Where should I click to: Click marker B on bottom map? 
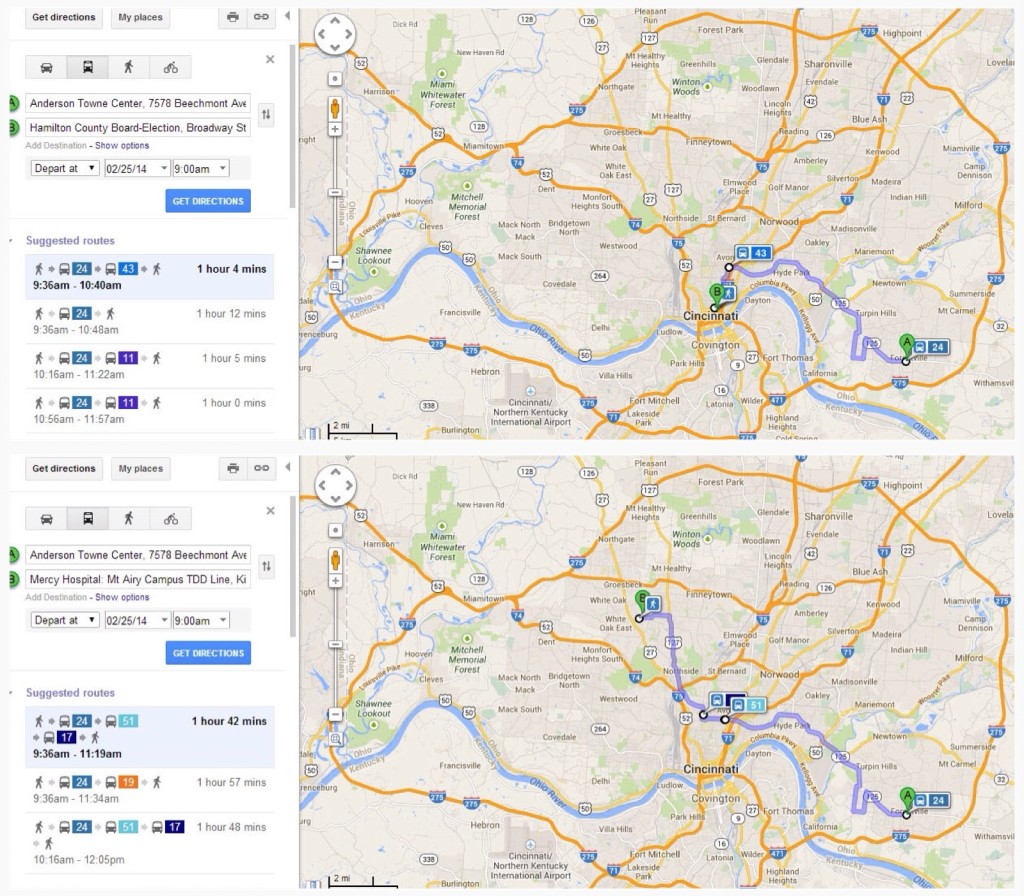[x=641, y=602]
